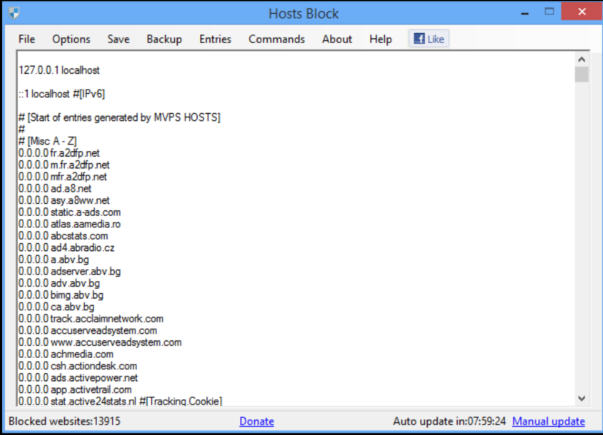The height and width of the screenshot is (435, 603).
Task: Click the csh.actiondesk.com entry
Action: (x=78, y=366)
